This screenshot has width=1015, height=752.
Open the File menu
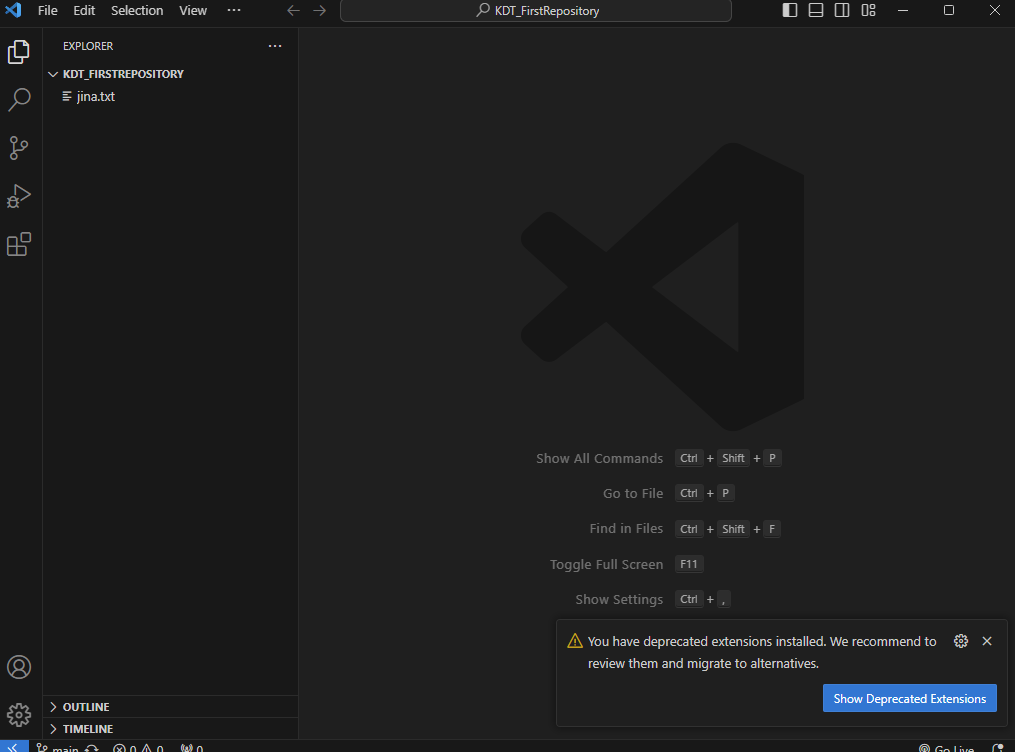pyautogui.click(x=47, y=10)
